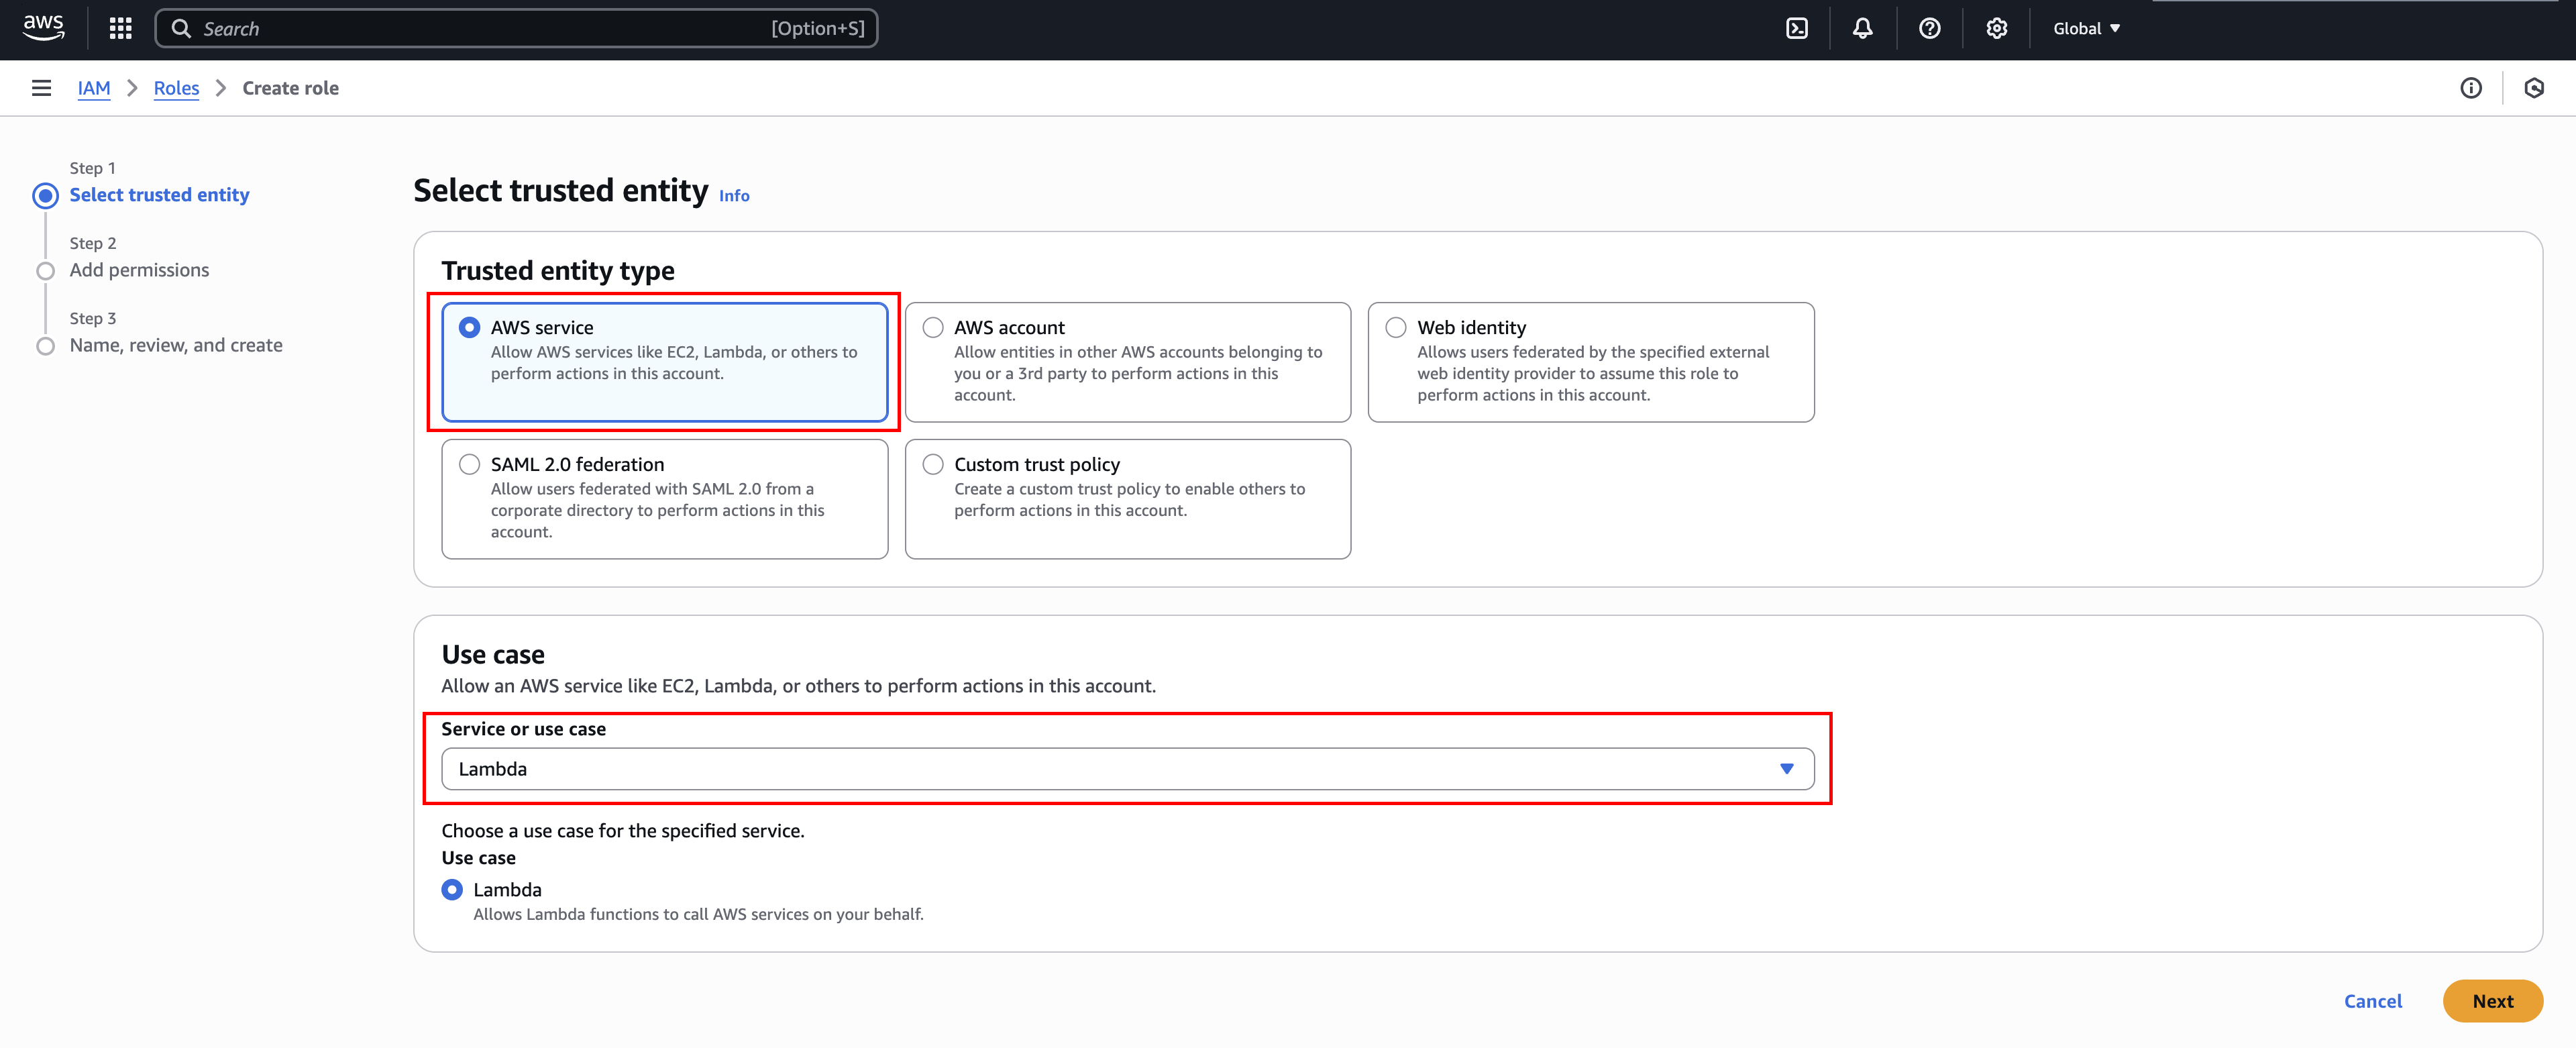Click into the AWS search field
The image size is (2576, 1048).
pyautogui.click(x=480, y=28)
